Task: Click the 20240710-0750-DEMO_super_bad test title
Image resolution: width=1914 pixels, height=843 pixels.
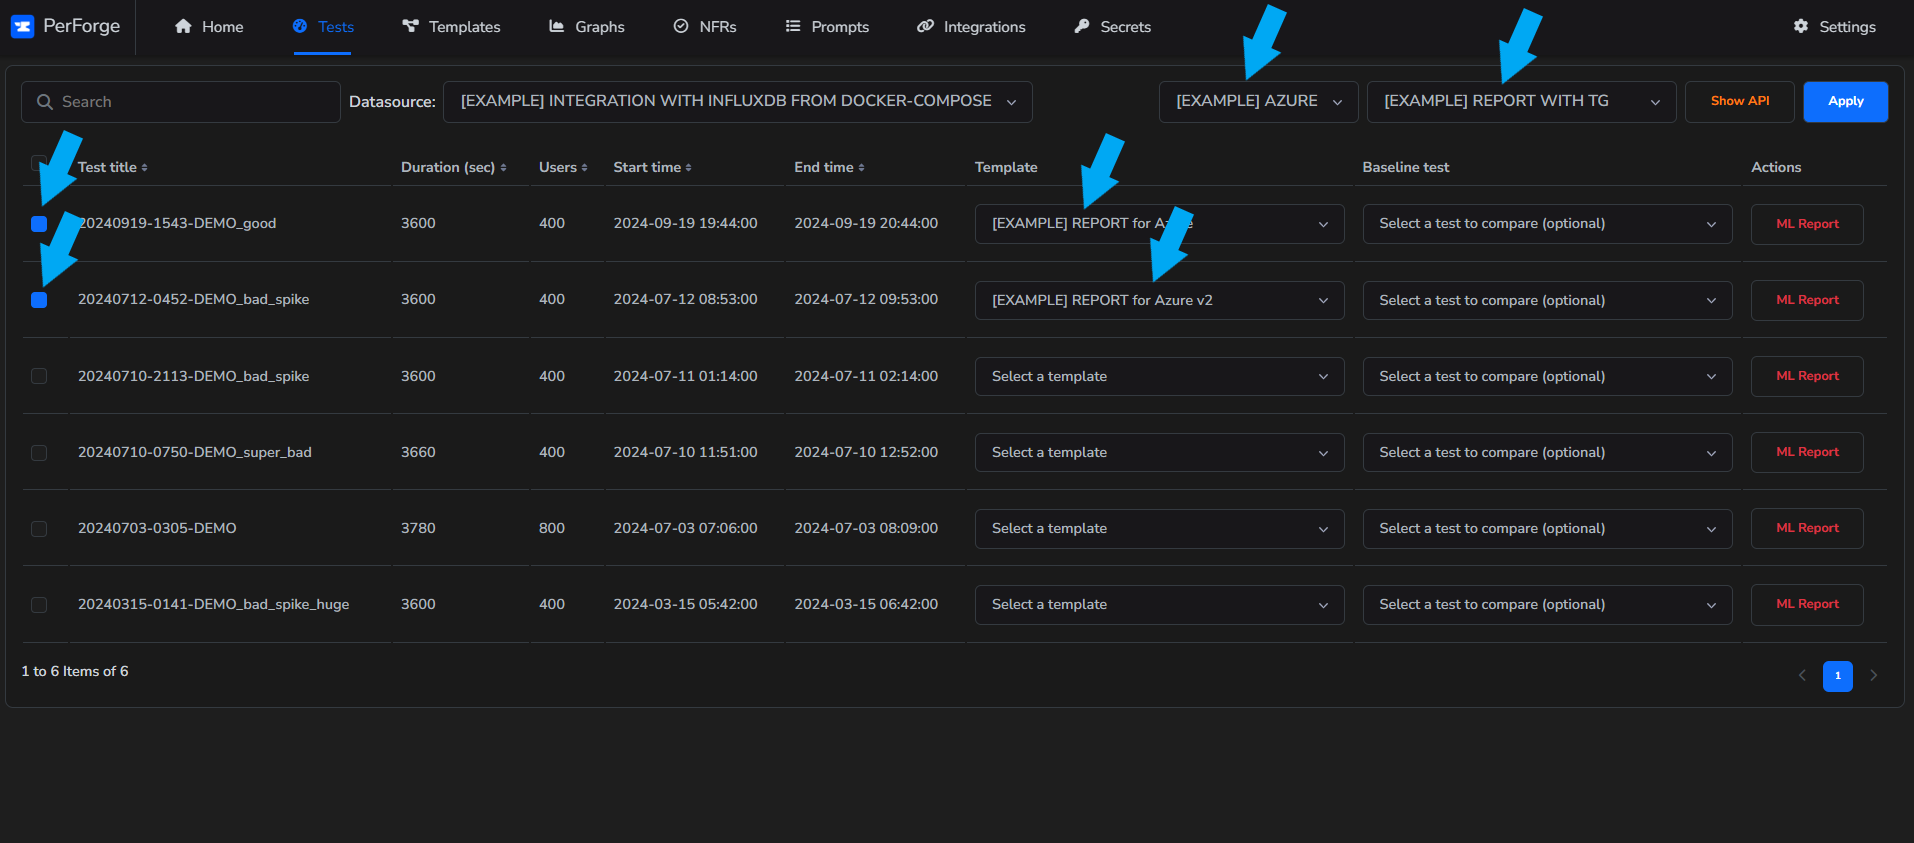Action: coord(195,452)
